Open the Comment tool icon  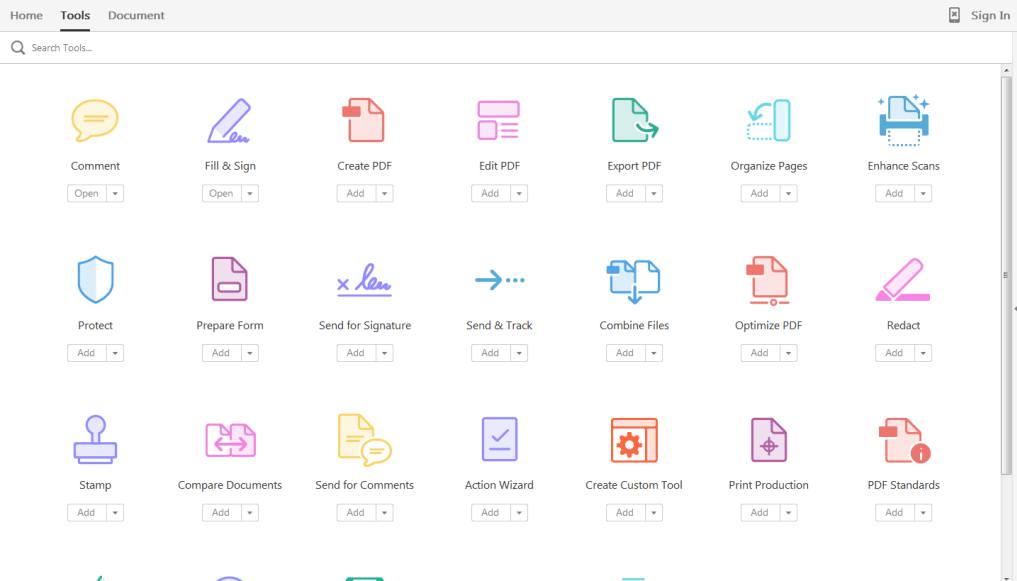[x=95, y=121]
